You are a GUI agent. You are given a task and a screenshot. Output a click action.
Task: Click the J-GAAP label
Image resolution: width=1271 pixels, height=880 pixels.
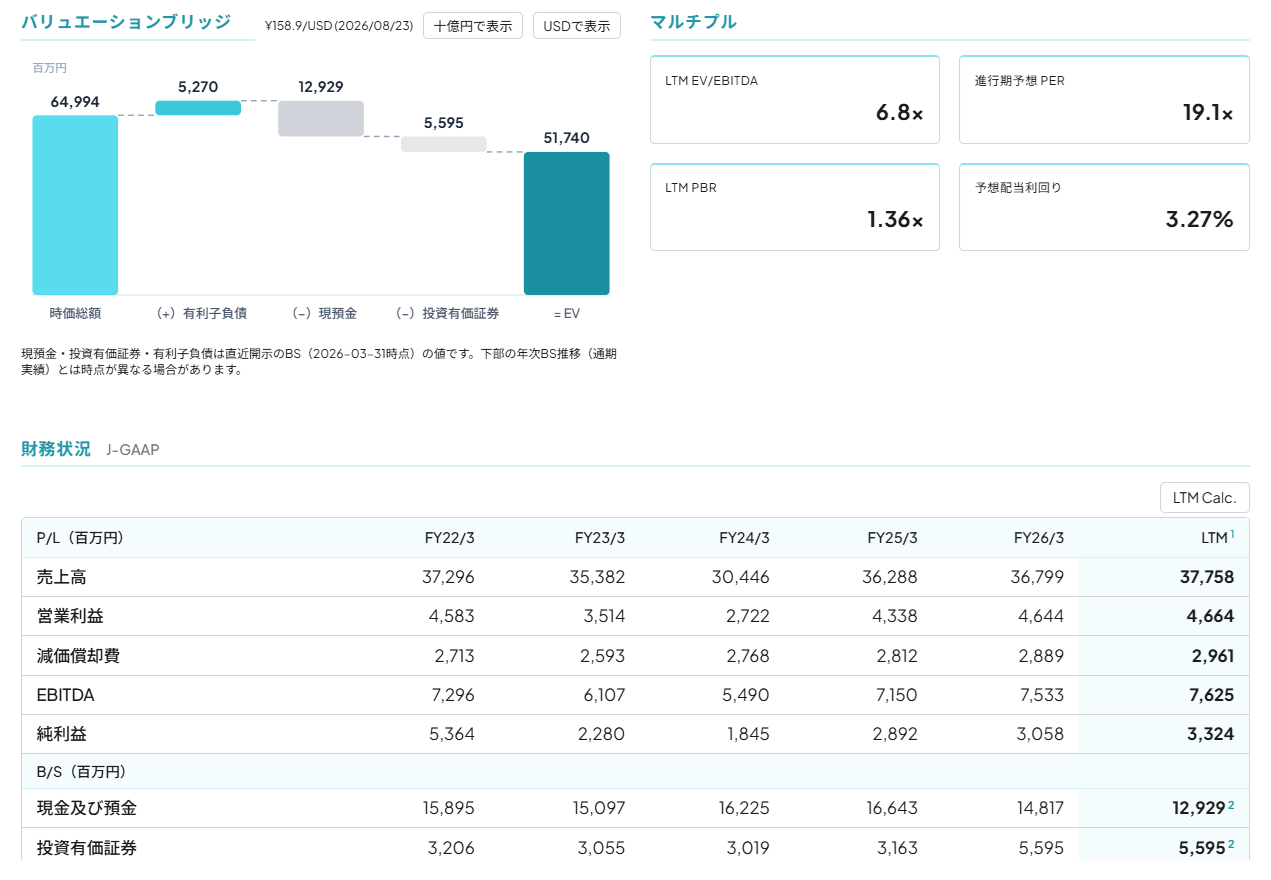[133, 450]
